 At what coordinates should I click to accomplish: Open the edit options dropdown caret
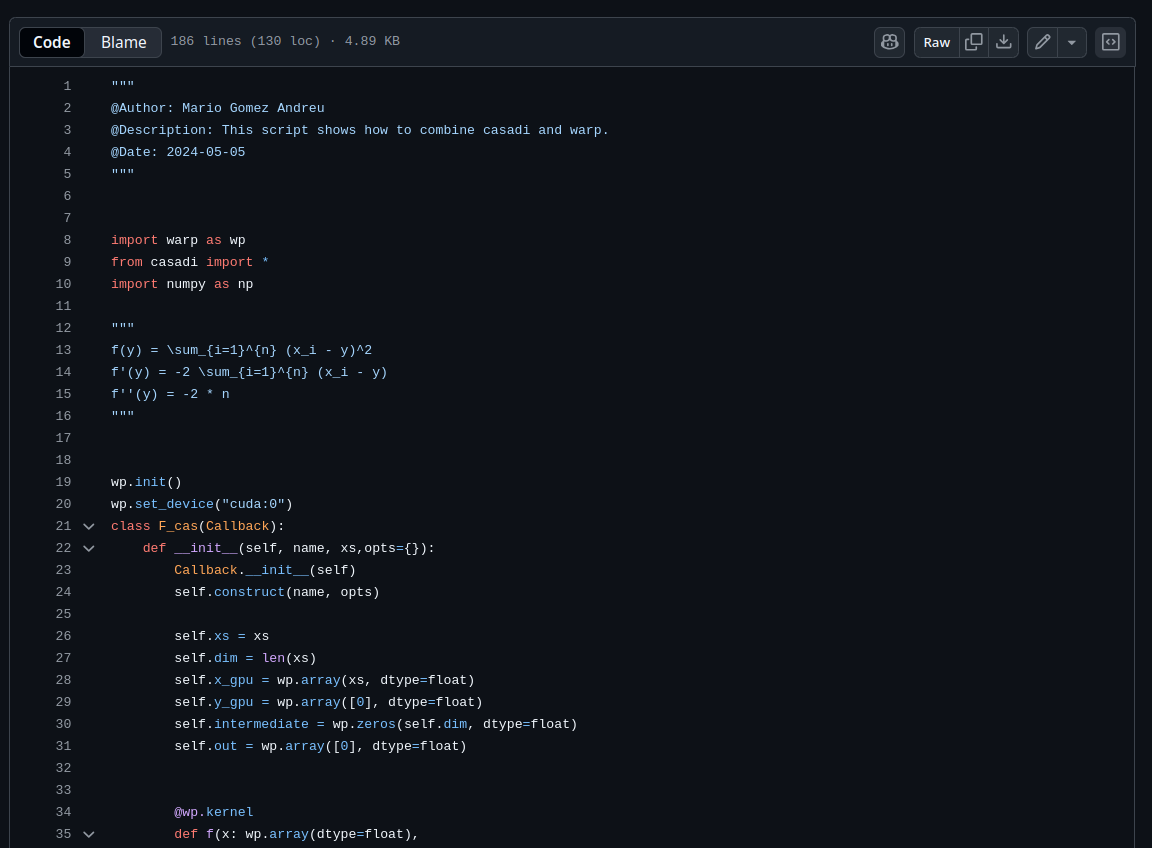(x=1072, y=42)
